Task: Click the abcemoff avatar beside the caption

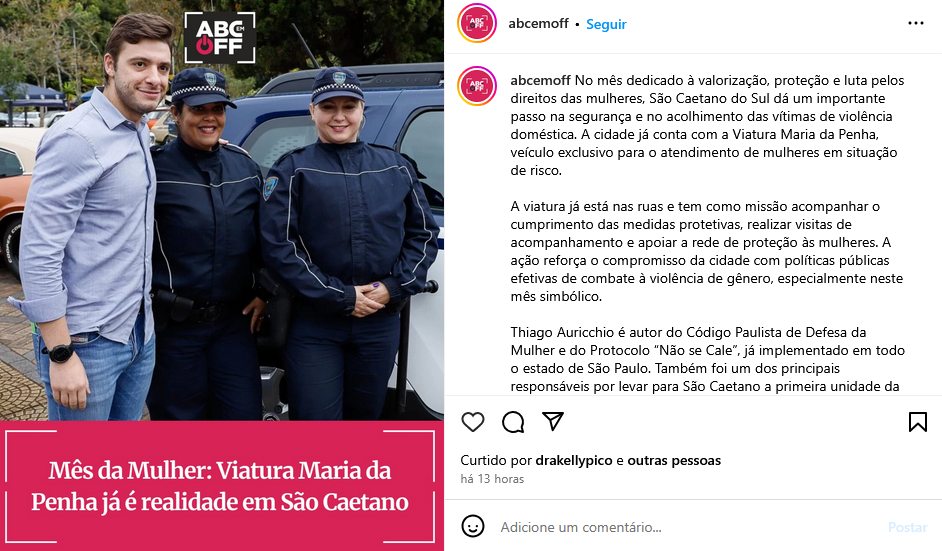Action: pos(477,86)
